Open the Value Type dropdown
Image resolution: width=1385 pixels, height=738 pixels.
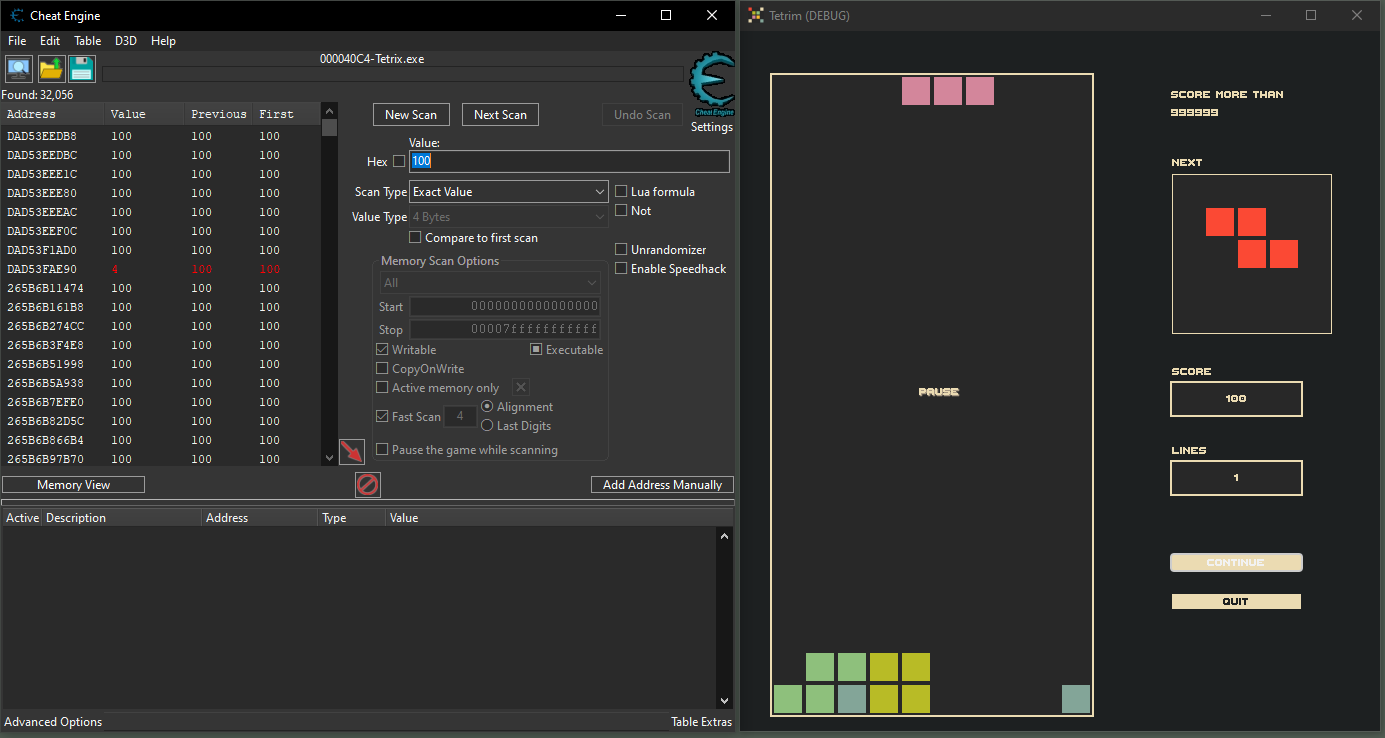click(509, 217)
